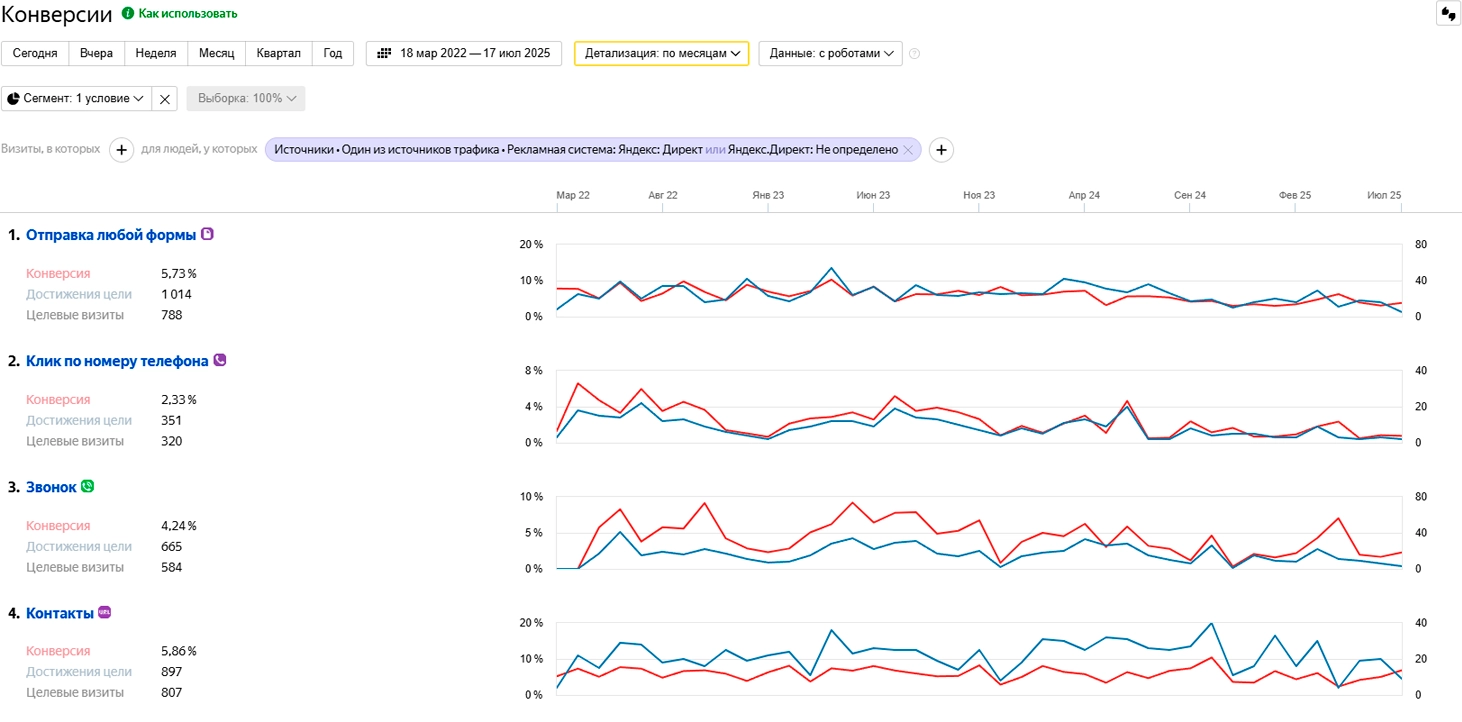This screenshot has height=722, width=1462.
Task: Select the Сегодня period tab
Action: tap(35, 53)
